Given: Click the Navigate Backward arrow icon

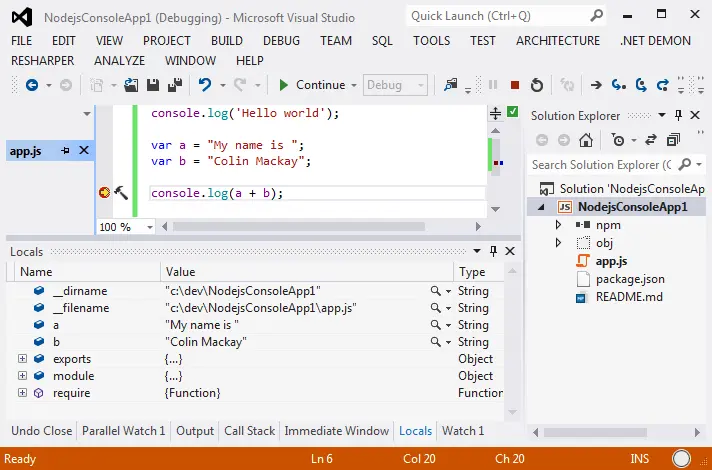Looking at the screenshot, I should 32,85.
